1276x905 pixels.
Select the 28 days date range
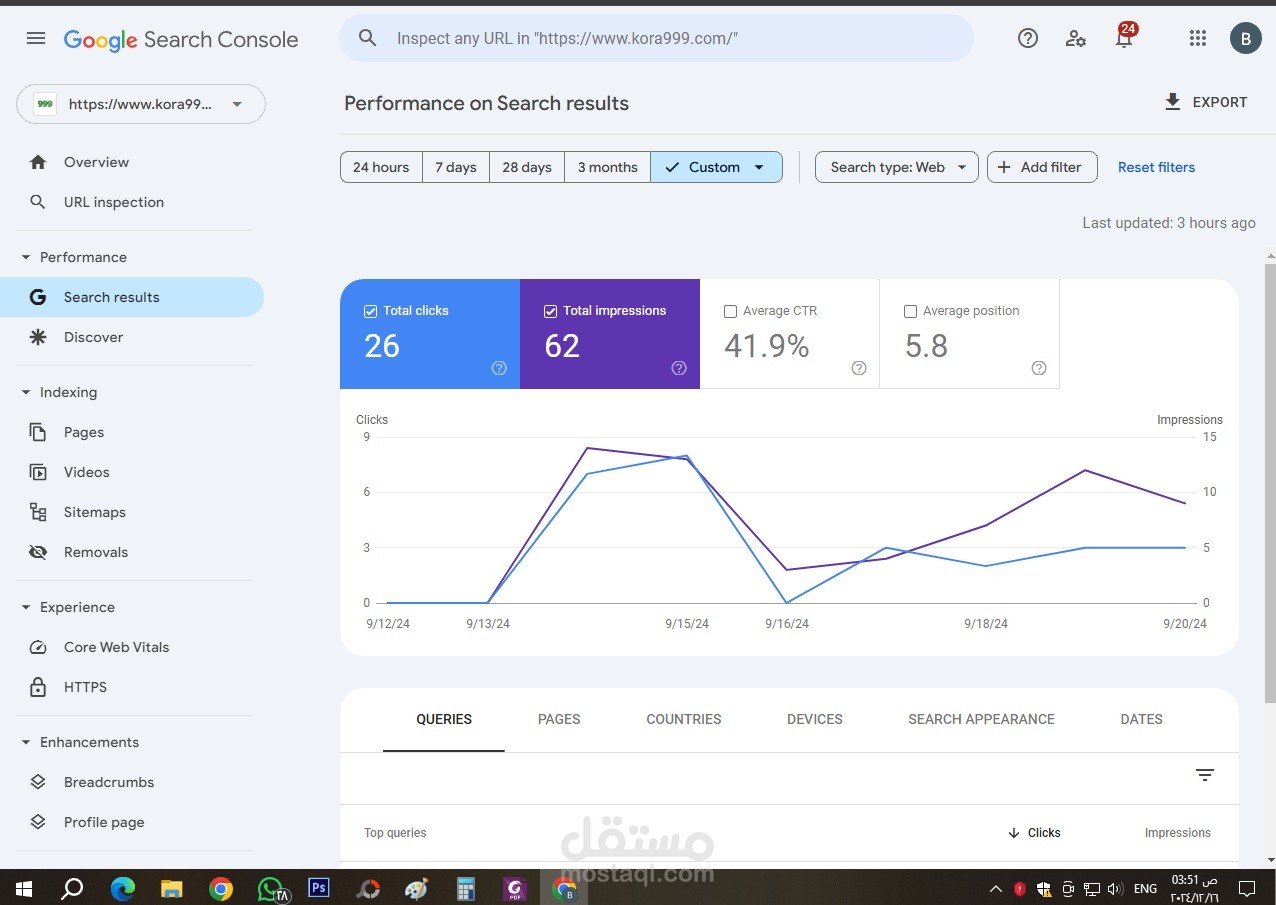click(527, 167)
